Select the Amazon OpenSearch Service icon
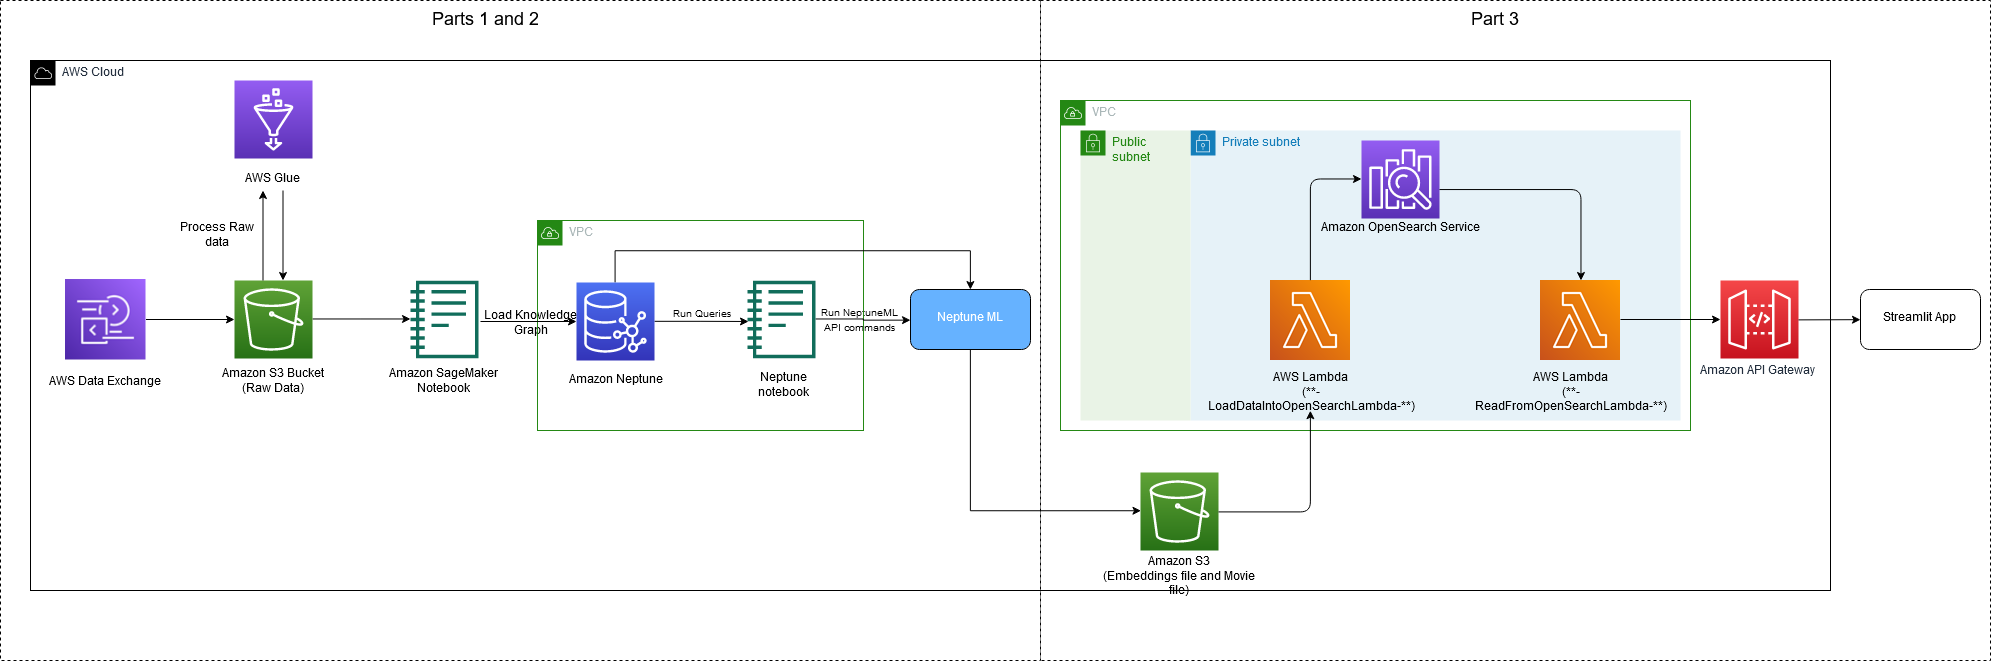Screen dimensions: 1991x661 tap(1400, 179)
